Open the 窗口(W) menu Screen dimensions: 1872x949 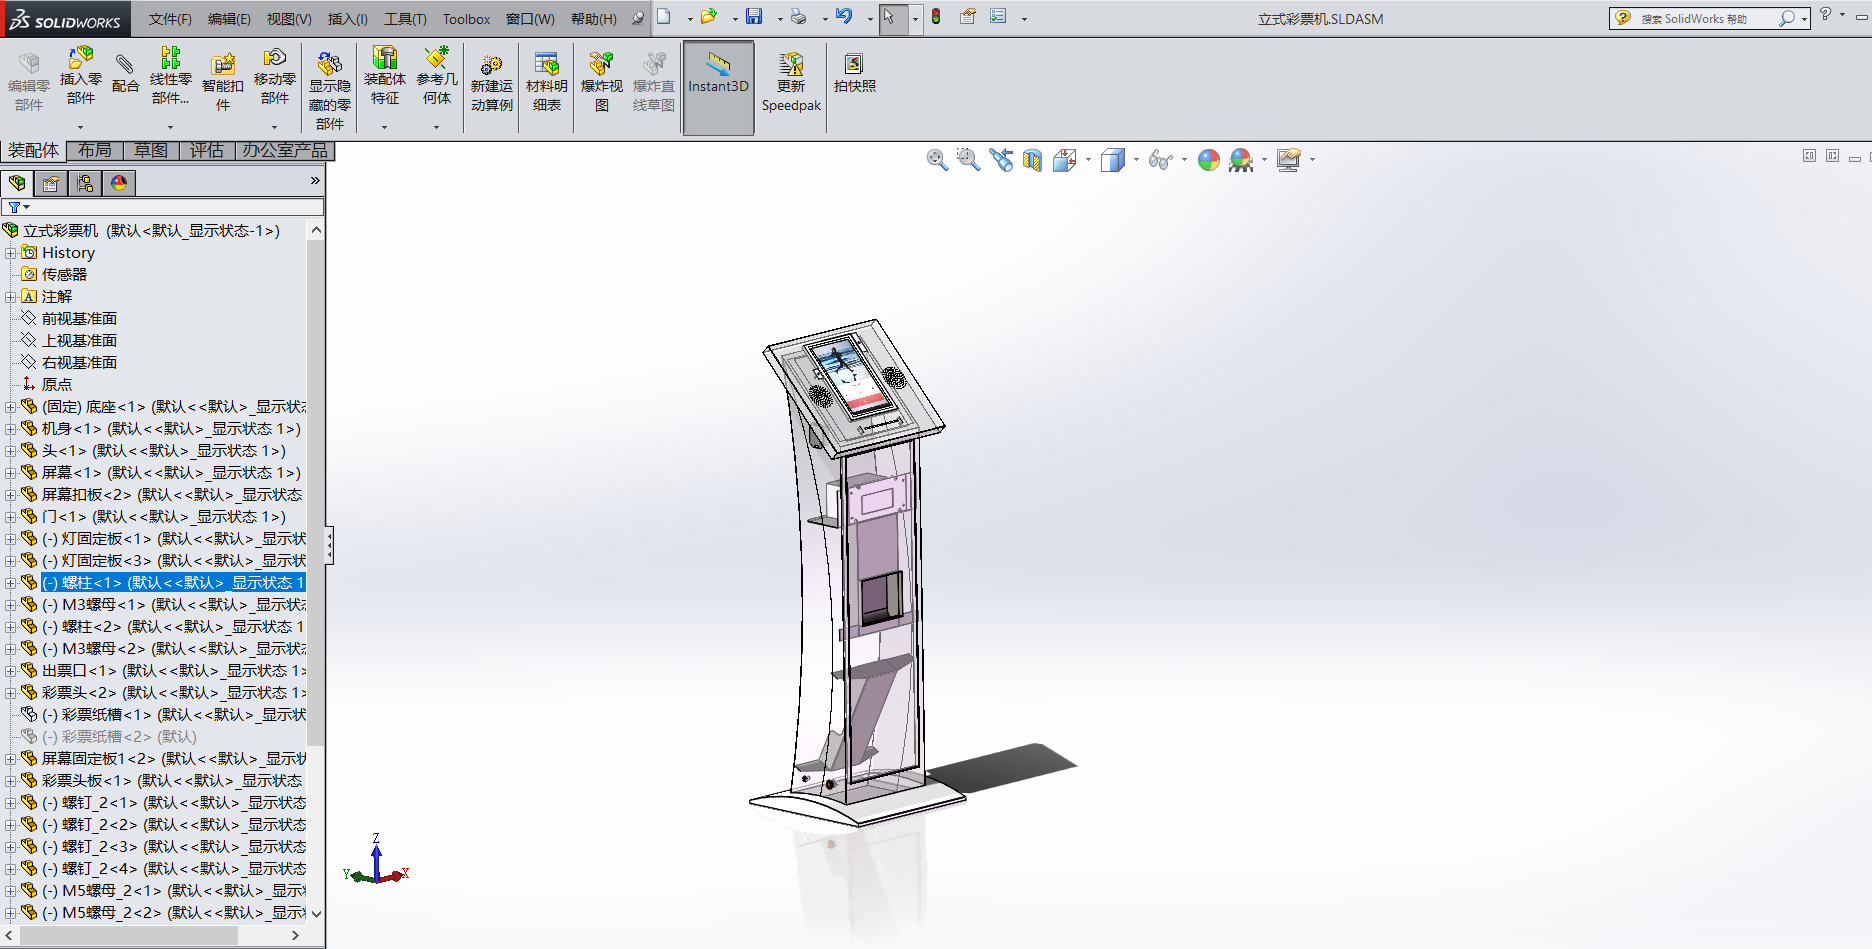pyautogui.click(x=530, y=19)
